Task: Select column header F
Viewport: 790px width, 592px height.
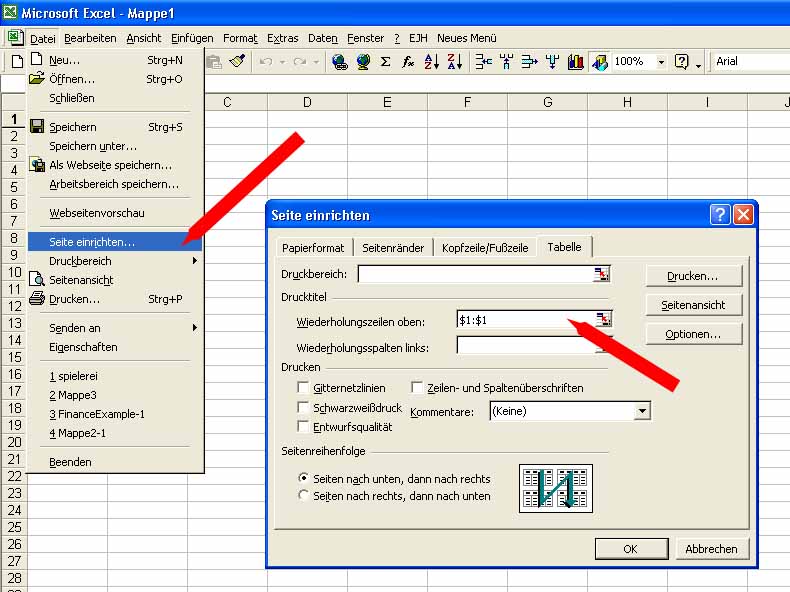Action: [467, 102]
